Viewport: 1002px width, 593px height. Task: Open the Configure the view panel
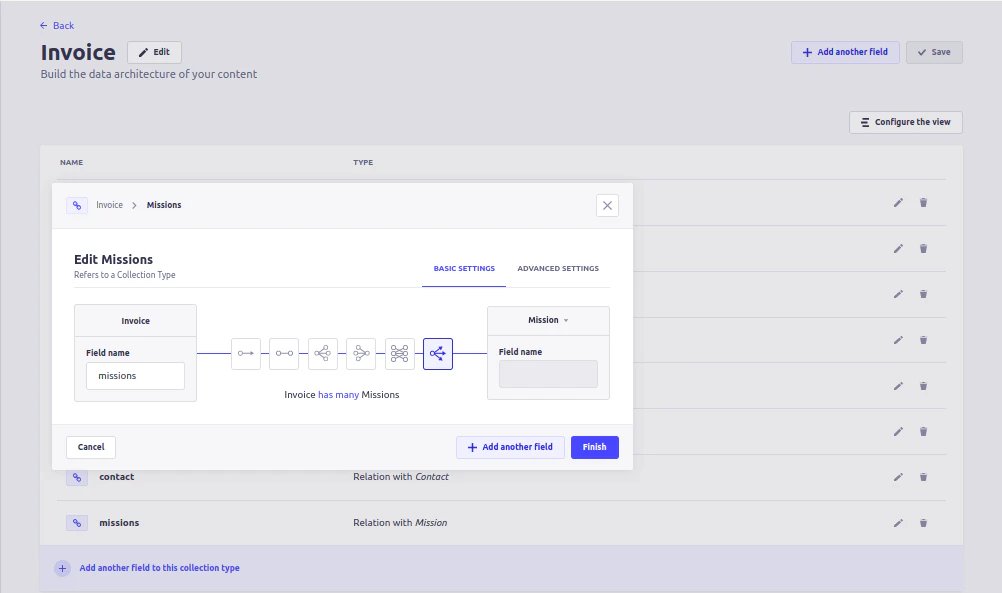coord(905,121)
